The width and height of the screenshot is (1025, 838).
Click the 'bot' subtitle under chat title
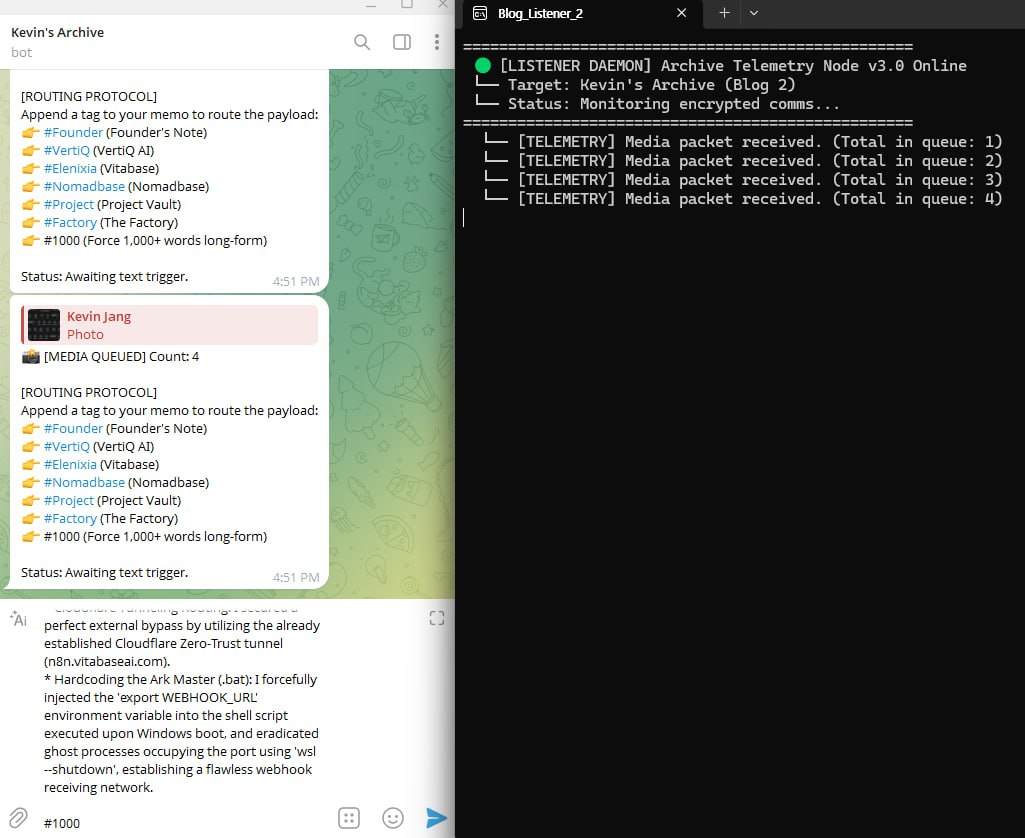click(x=22, y=53)
